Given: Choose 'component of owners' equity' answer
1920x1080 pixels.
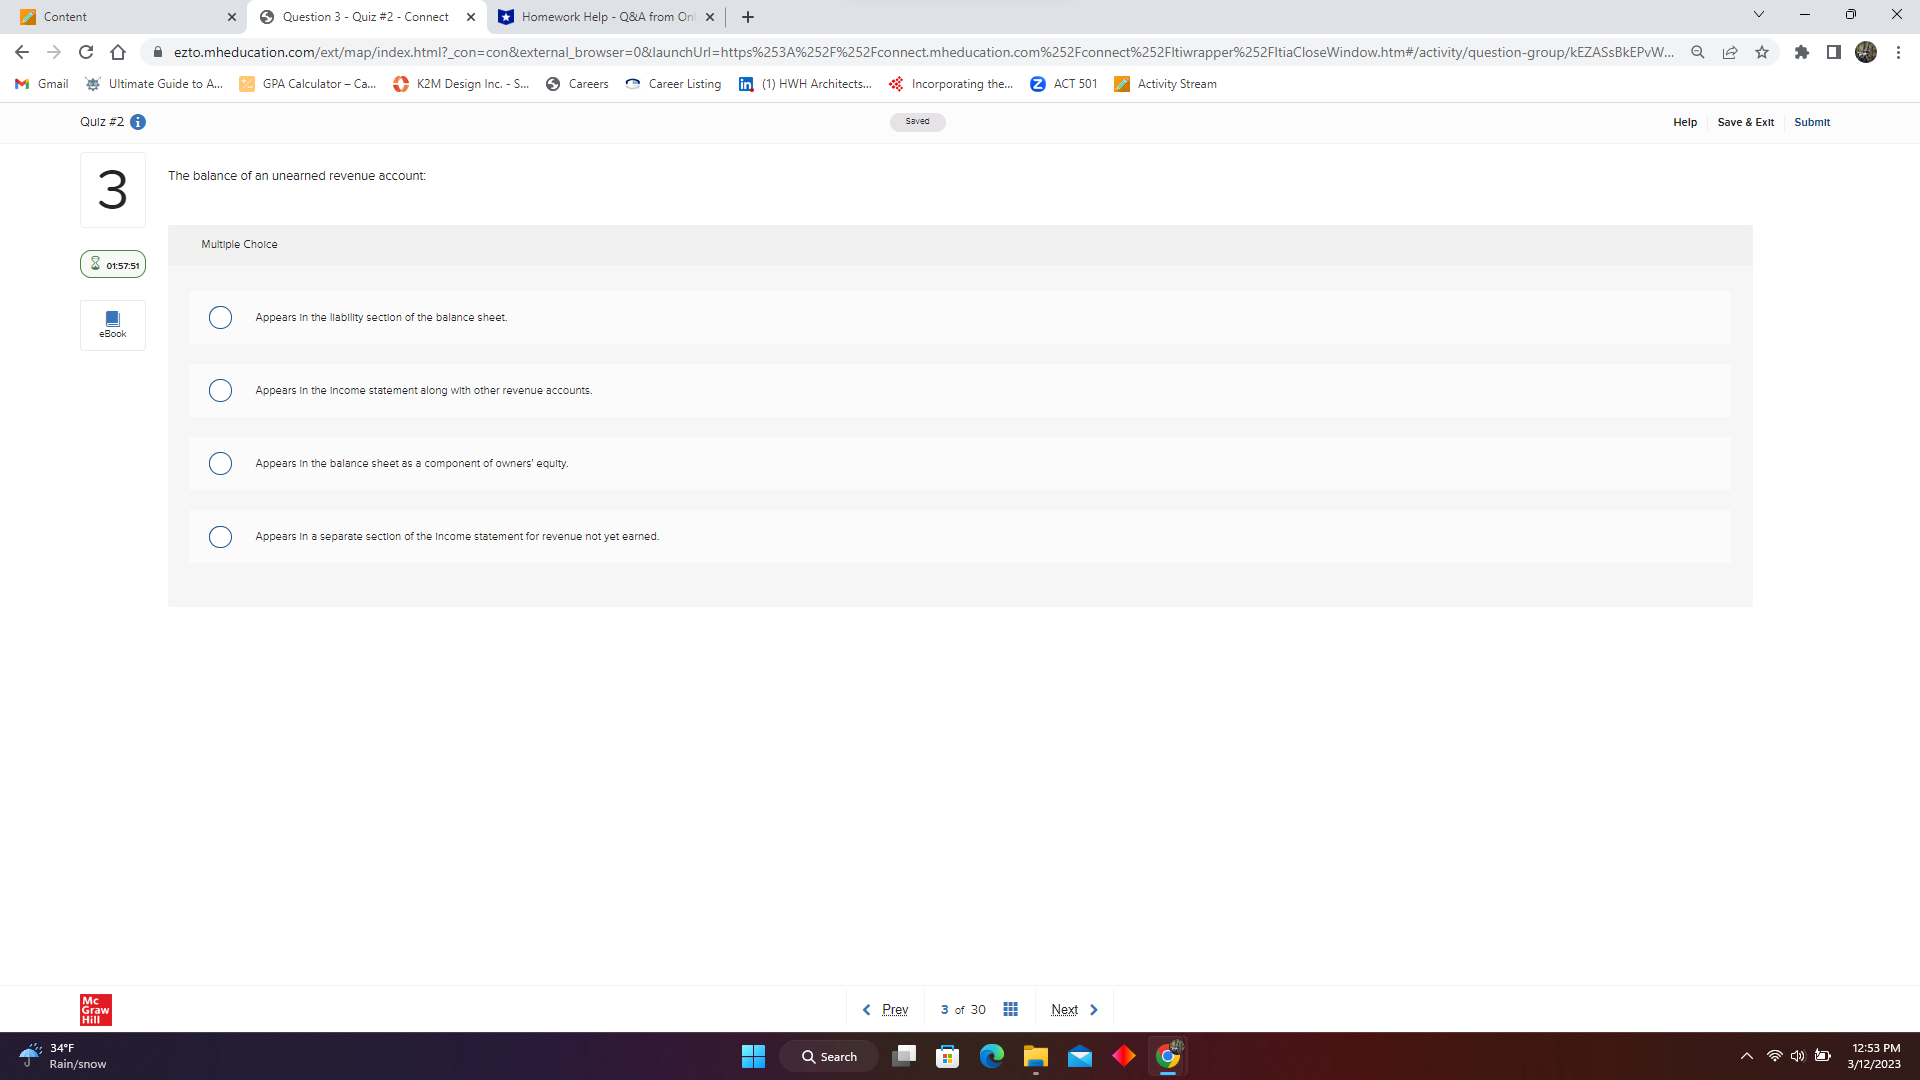Looking at the screenshot, I should 220,463.
